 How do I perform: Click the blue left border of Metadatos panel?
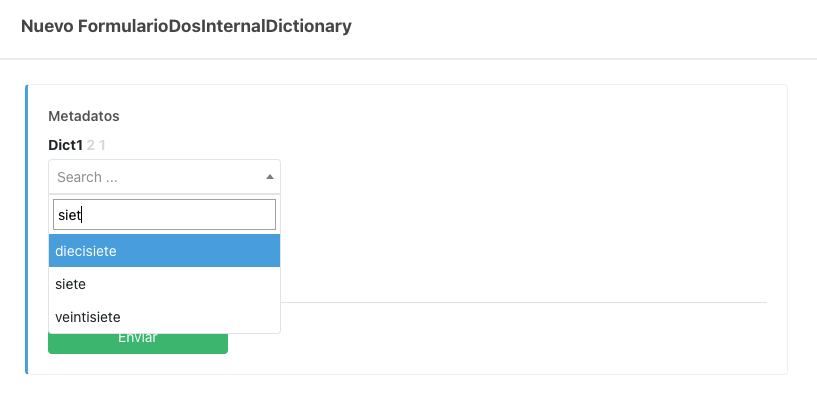point(27,229)
